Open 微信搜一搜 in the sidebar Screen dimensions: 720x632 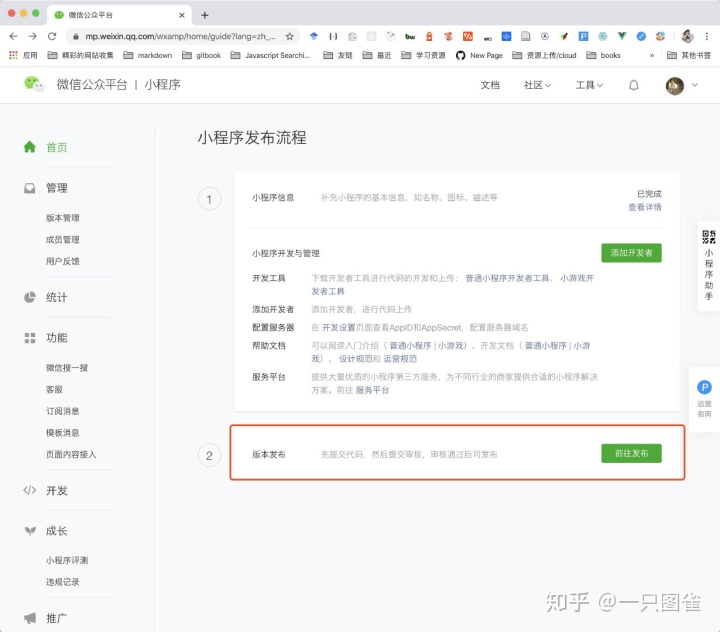(67, 367)
